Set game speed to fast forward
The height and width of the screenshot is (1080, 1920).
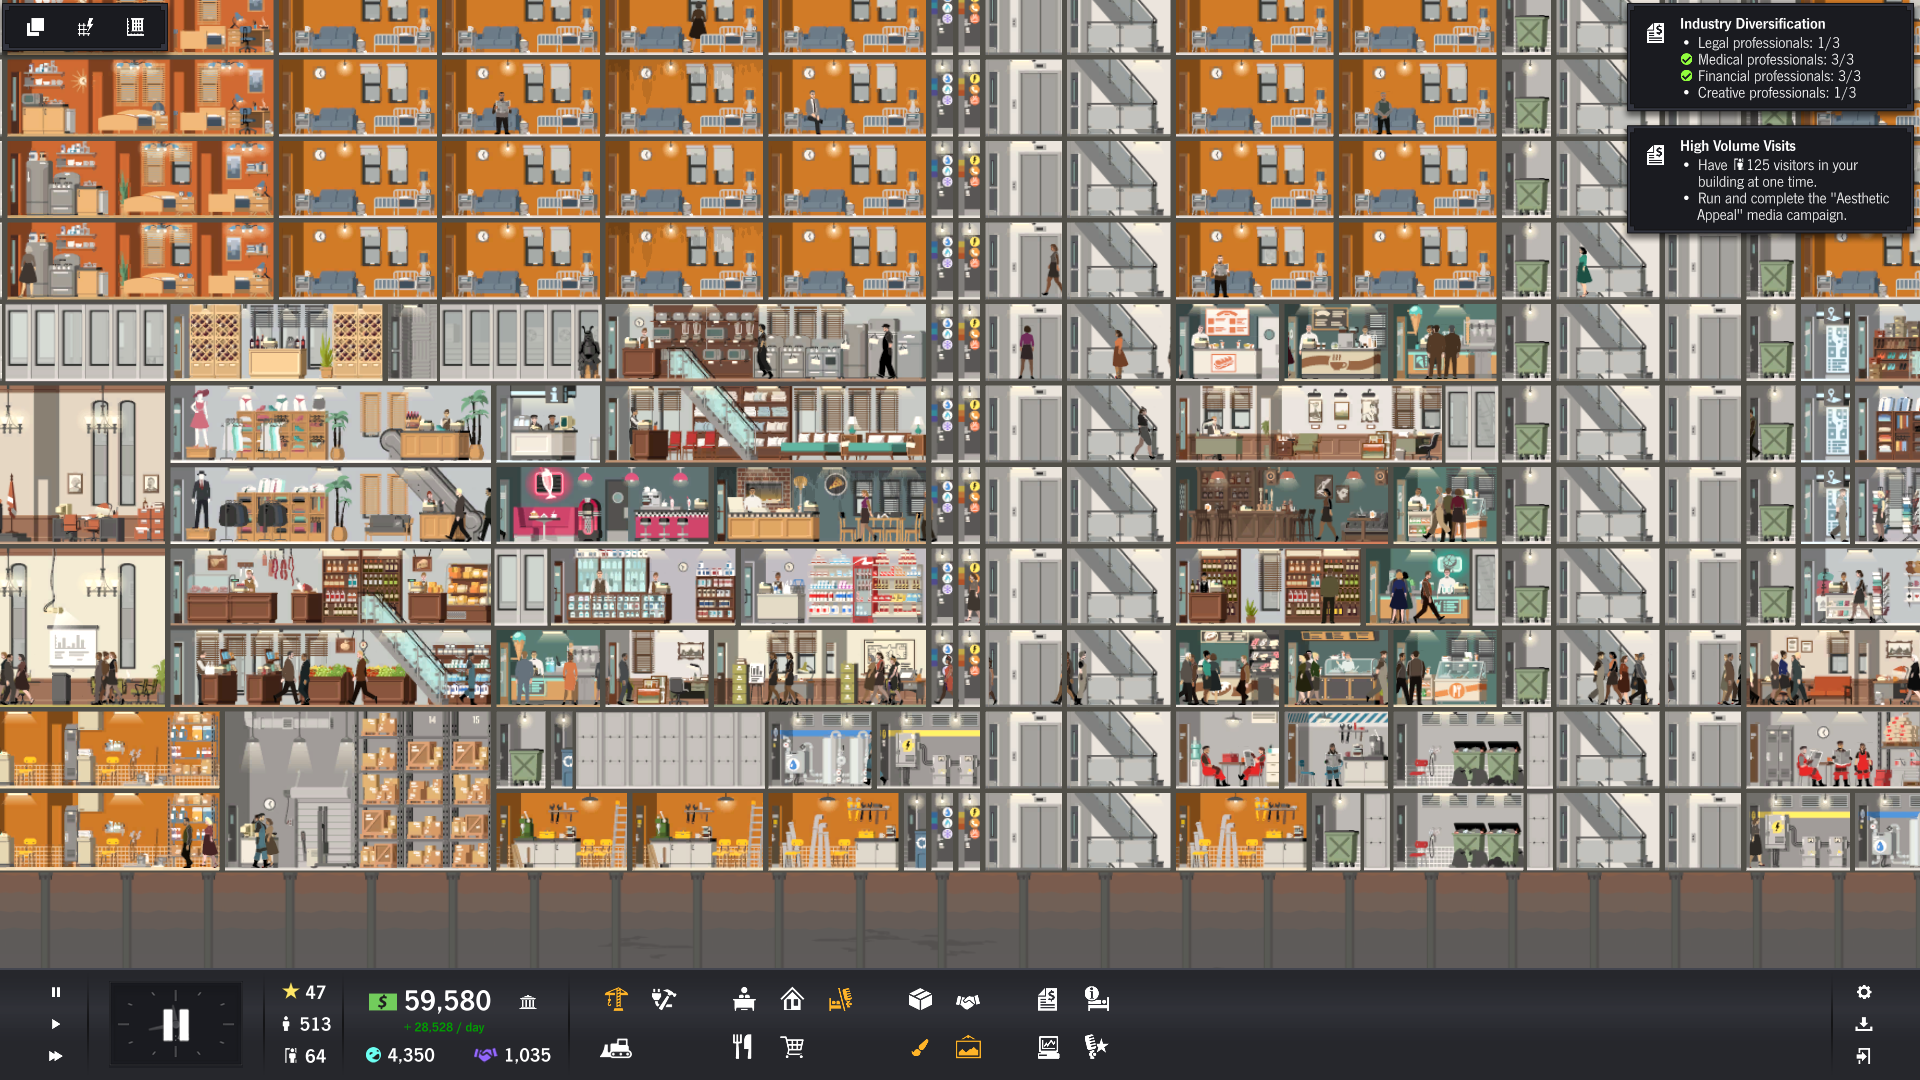(56, 1056)
